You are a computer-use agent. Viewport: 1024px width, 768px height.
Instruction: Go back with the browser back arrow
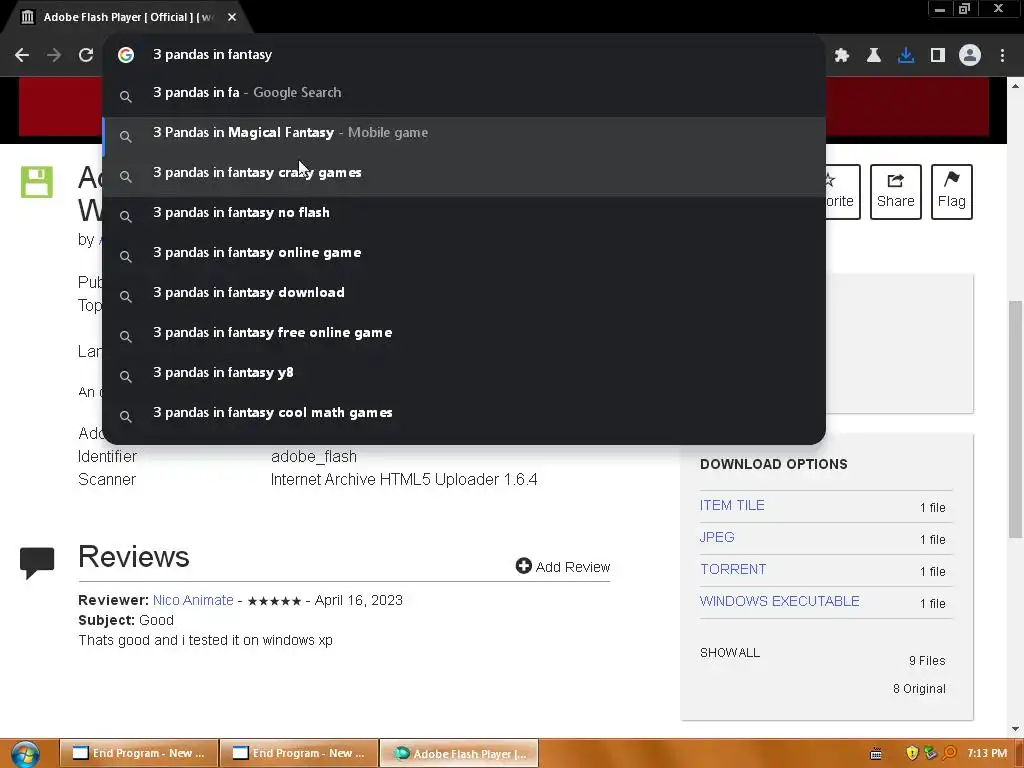[x=22, y=55]
